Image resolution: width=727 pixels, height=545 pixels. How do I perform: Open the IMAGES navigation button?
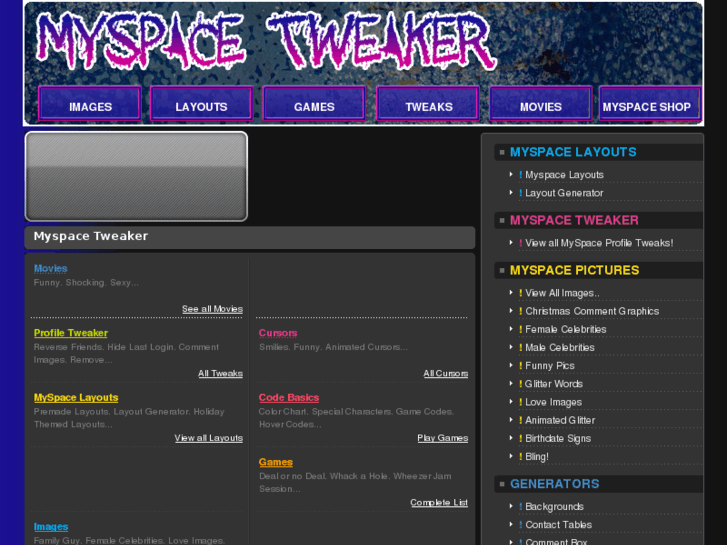point(90,103)
